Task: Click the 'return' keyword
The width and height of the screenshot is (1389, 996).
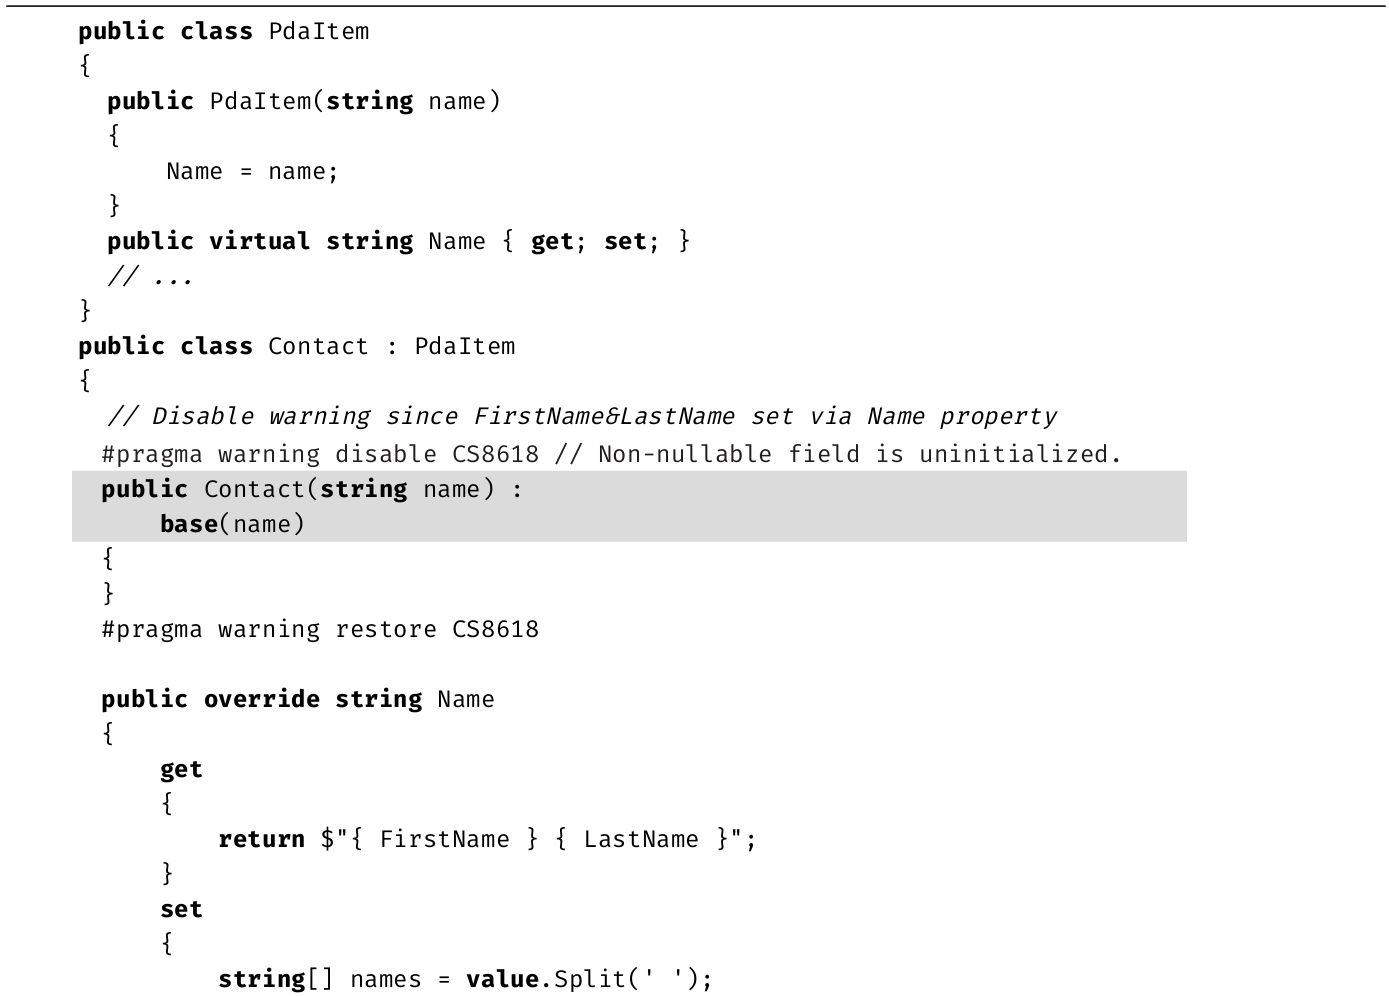Action: [261, 839]
